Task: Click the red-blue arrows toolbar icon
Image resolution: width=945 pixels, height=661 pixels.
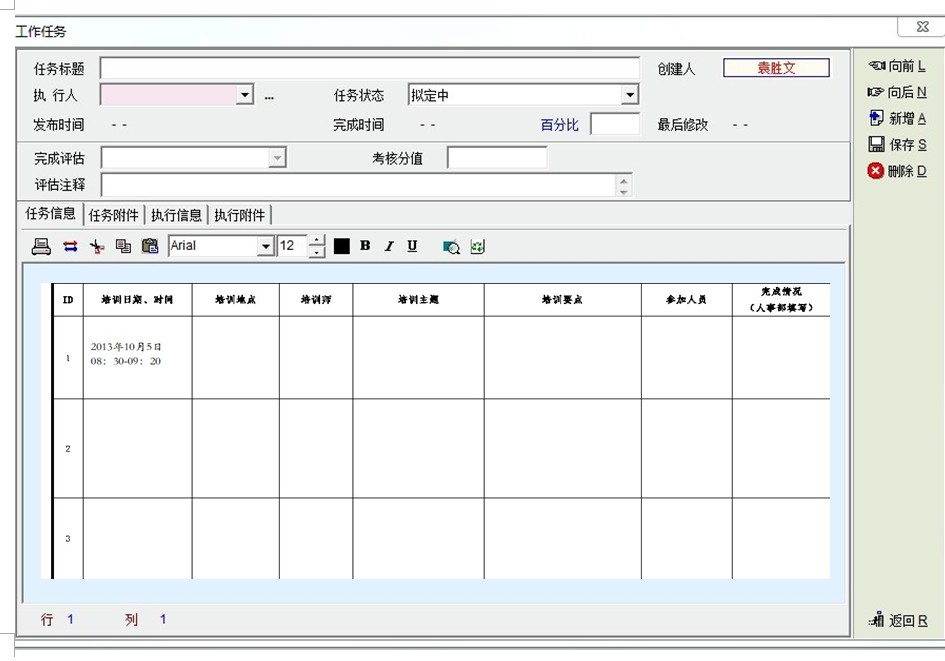Action: [70, 246]
